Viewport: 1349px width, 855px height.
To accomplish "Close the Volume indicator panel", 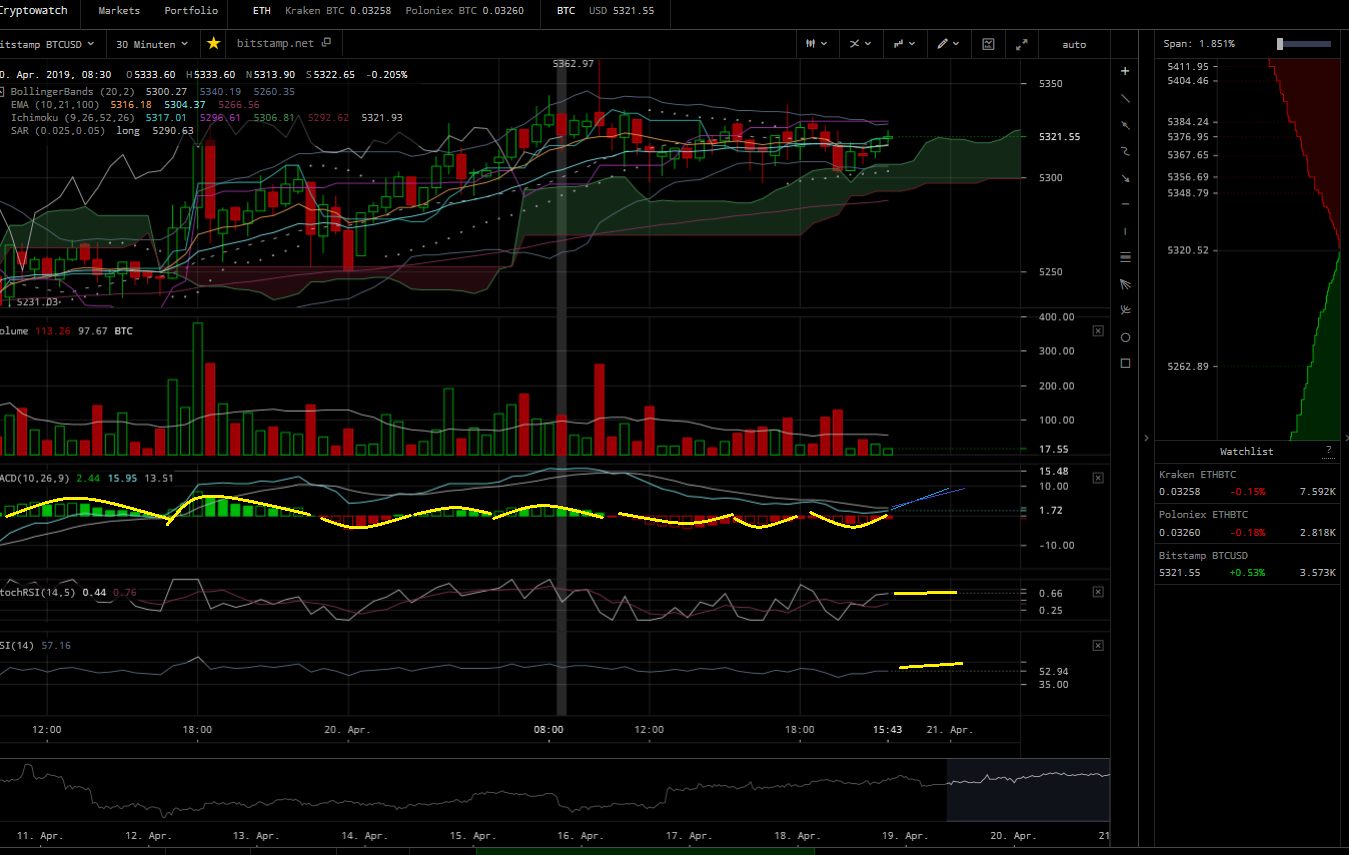I will pos(1098,330).
